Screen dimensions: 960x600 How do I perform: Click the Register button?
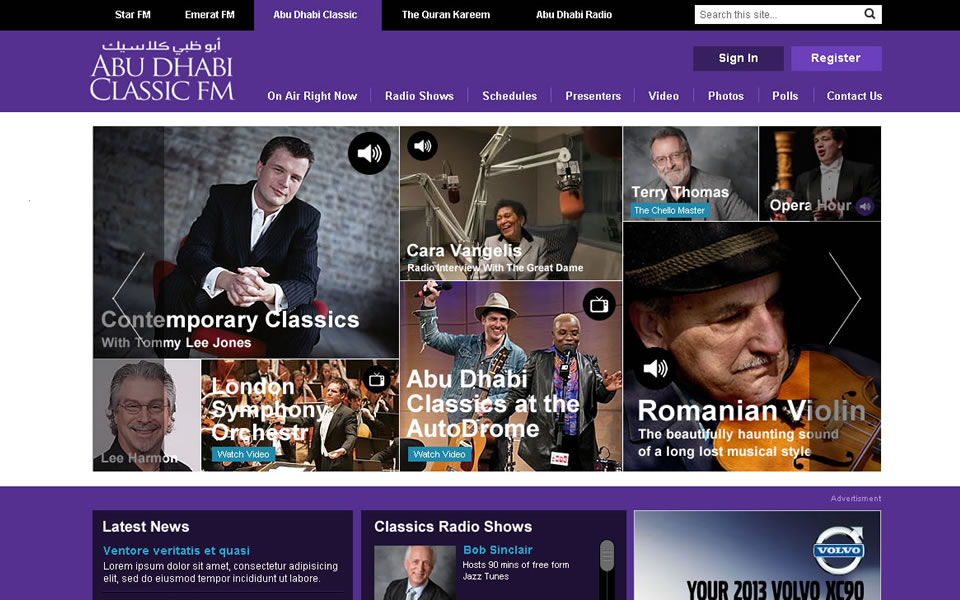coord(836,58)
